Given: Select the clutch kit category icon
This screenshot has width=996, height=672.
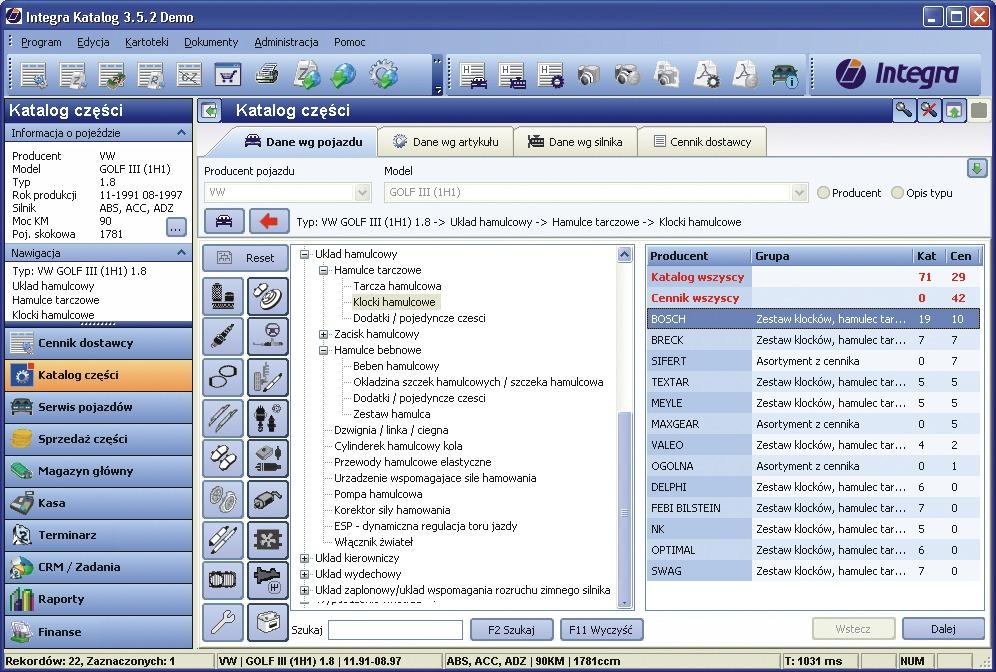Looking at the screenshot, I should pos(223,499).
